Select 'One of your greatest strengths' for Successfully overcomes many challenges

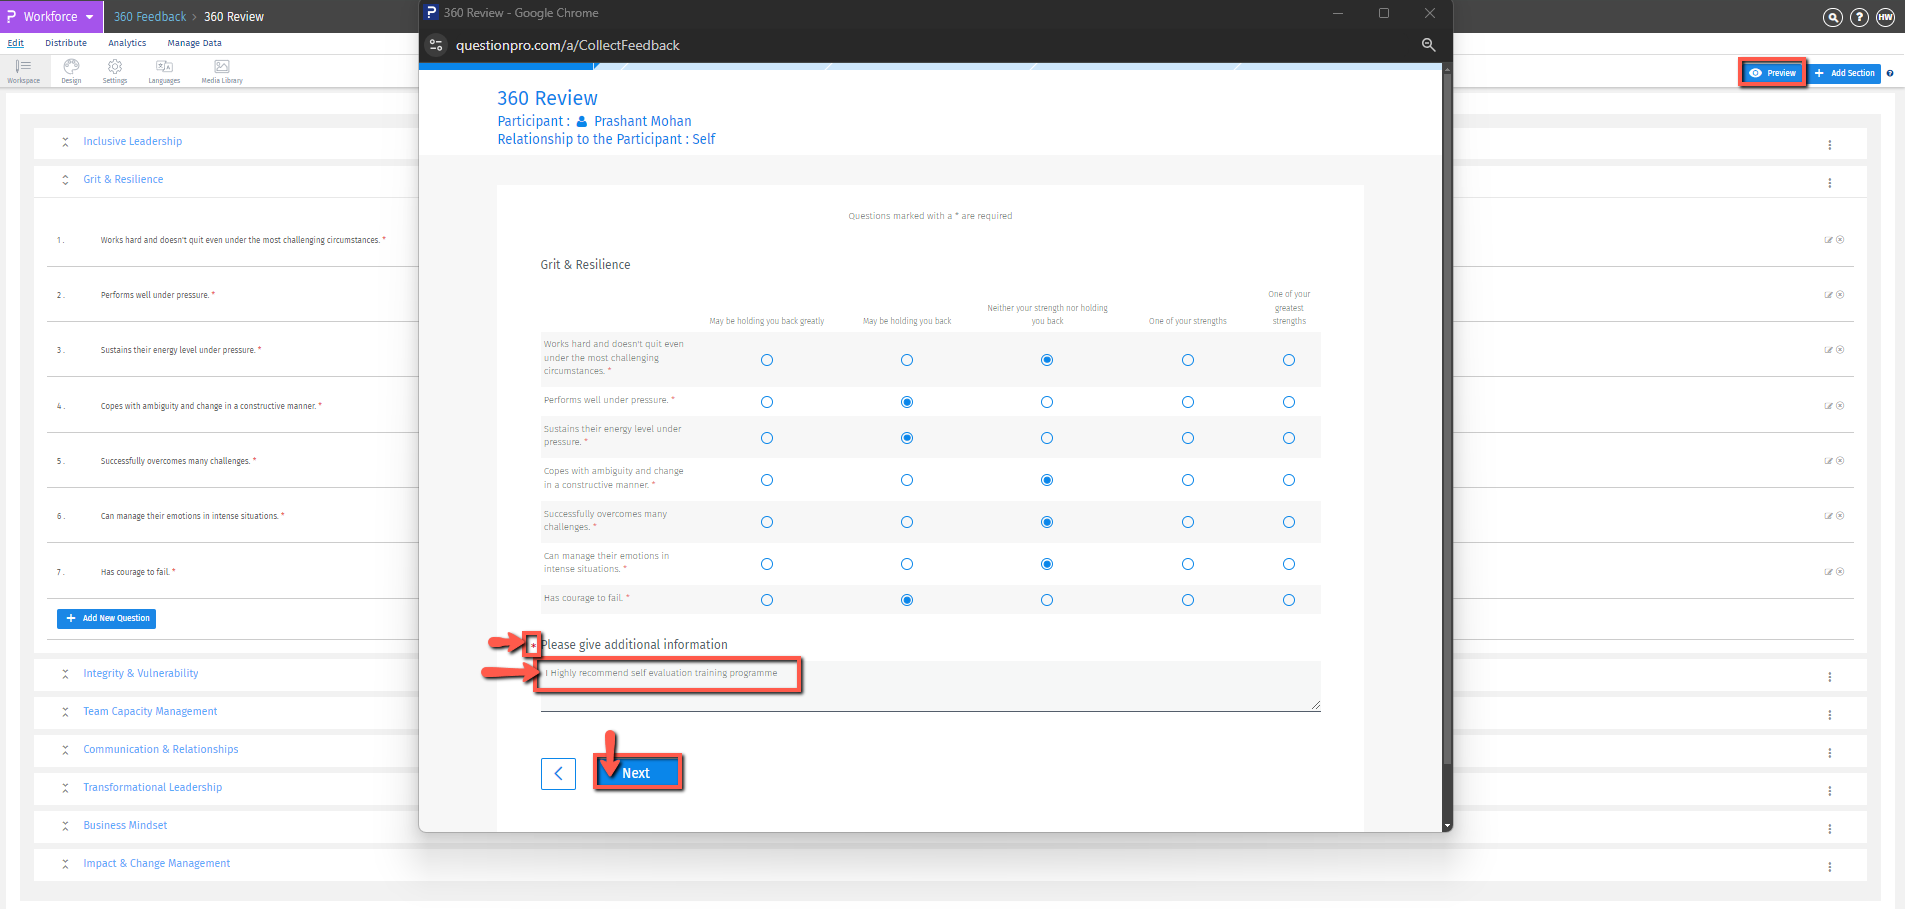(1288, 522)
